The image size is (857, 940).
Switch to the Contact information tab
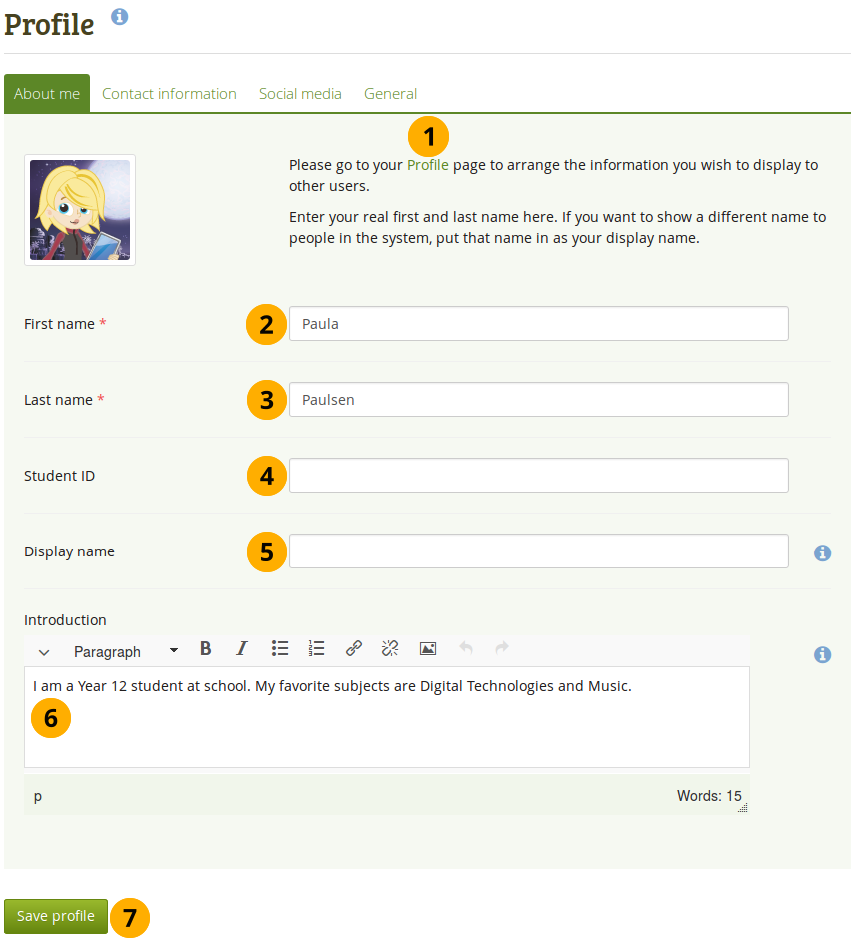click(169, 94)
